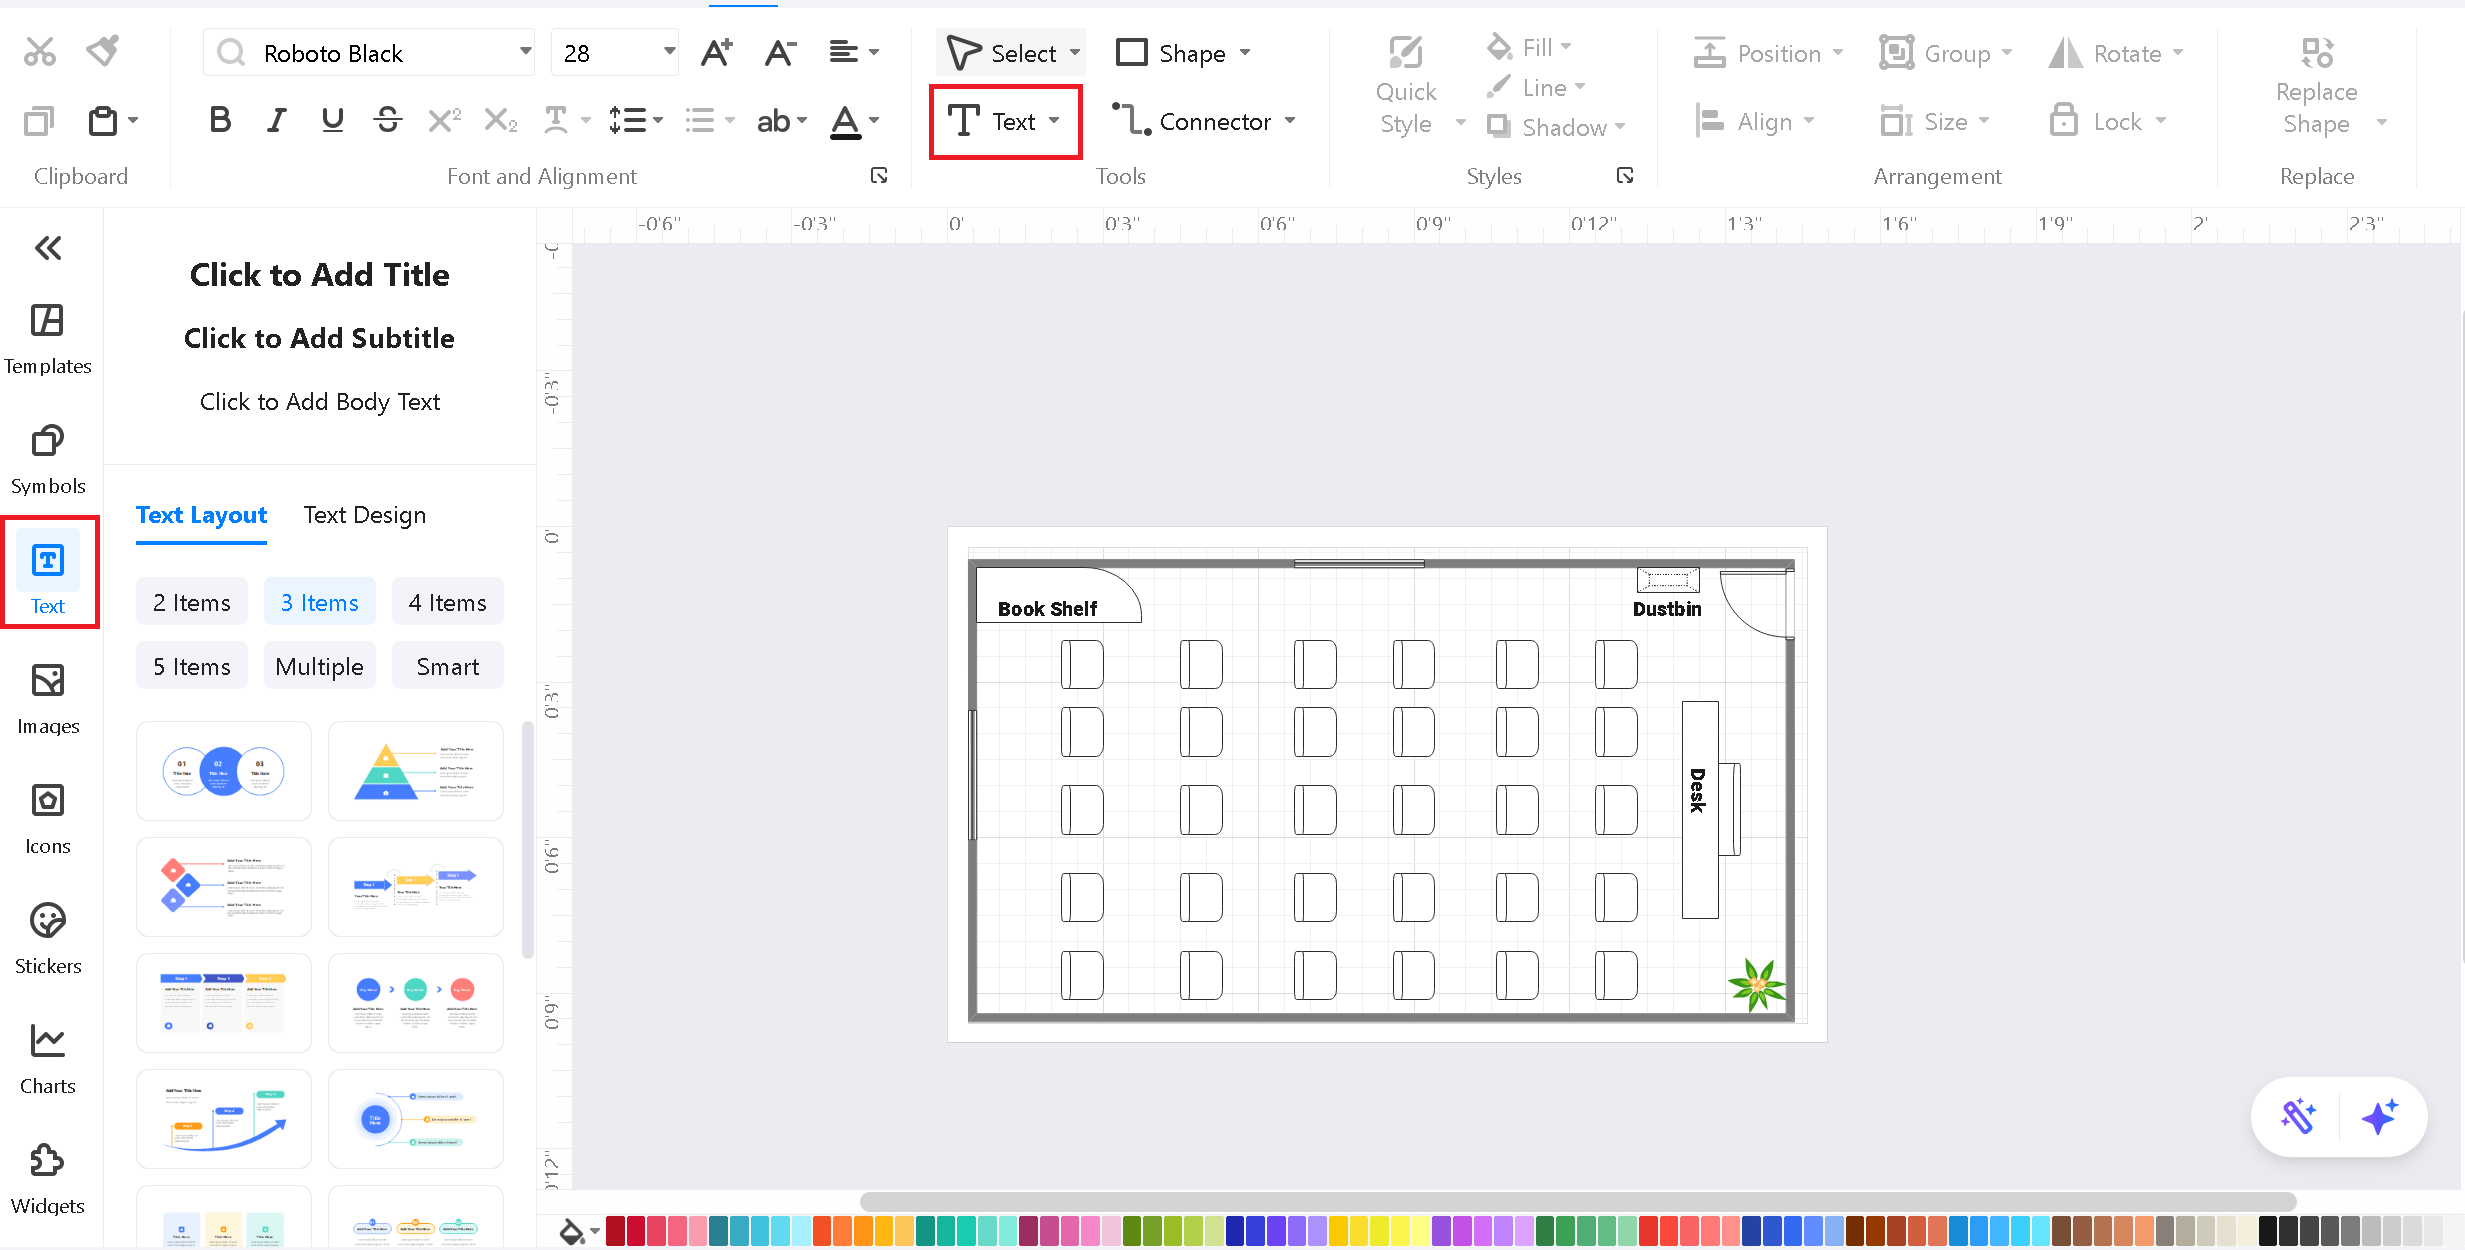Toggle strikethrough formatting
Image resolution: width=2465 pixels, height=1250 pixels.
[388, 121]
